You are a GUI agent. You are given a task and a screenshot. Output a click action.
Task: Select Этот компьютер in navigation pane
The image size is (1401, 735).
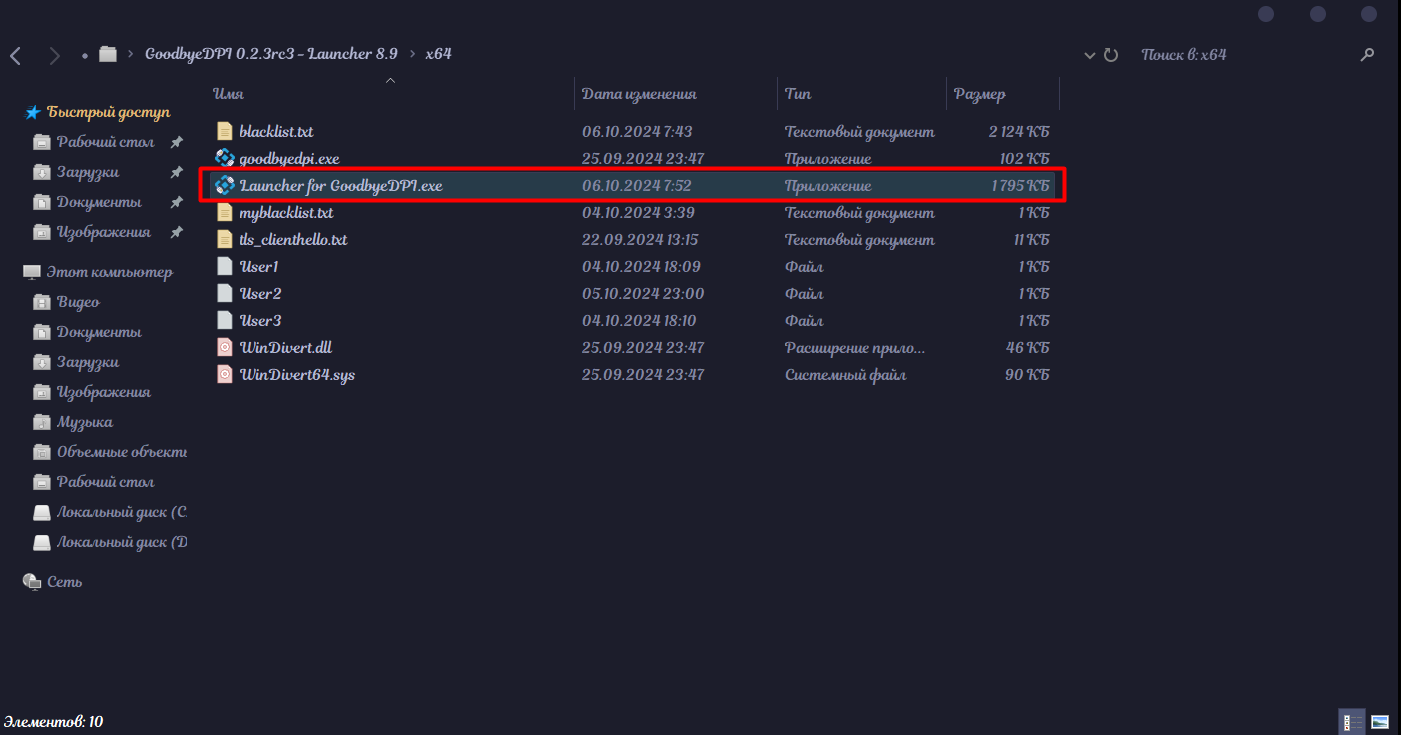tap(109, 272)
